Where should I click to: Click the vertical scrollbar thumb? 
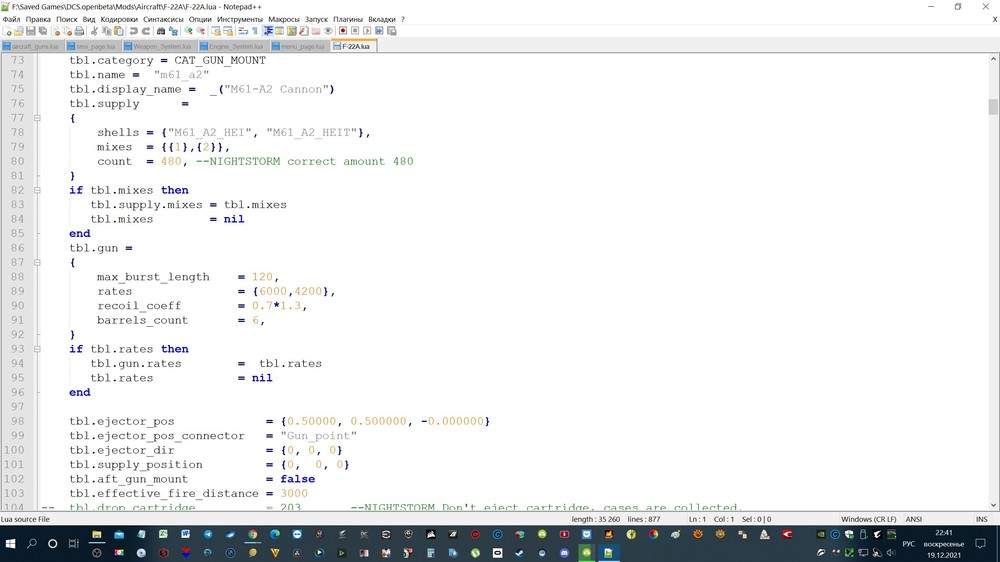[993, 107]
